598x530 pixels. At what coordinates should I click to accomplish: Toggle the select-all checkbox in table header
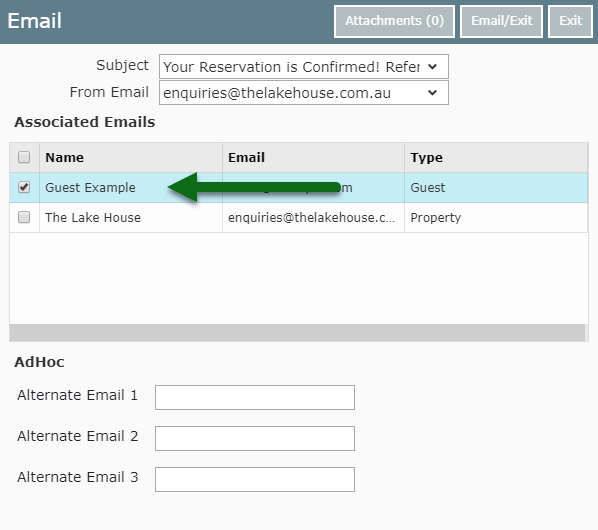[24, 157]
